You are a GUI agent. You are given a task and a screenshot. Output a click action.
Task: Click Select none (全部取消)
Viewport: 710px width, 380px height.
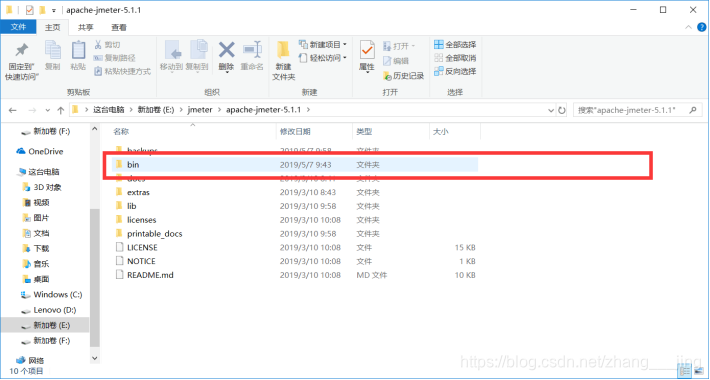455,58
